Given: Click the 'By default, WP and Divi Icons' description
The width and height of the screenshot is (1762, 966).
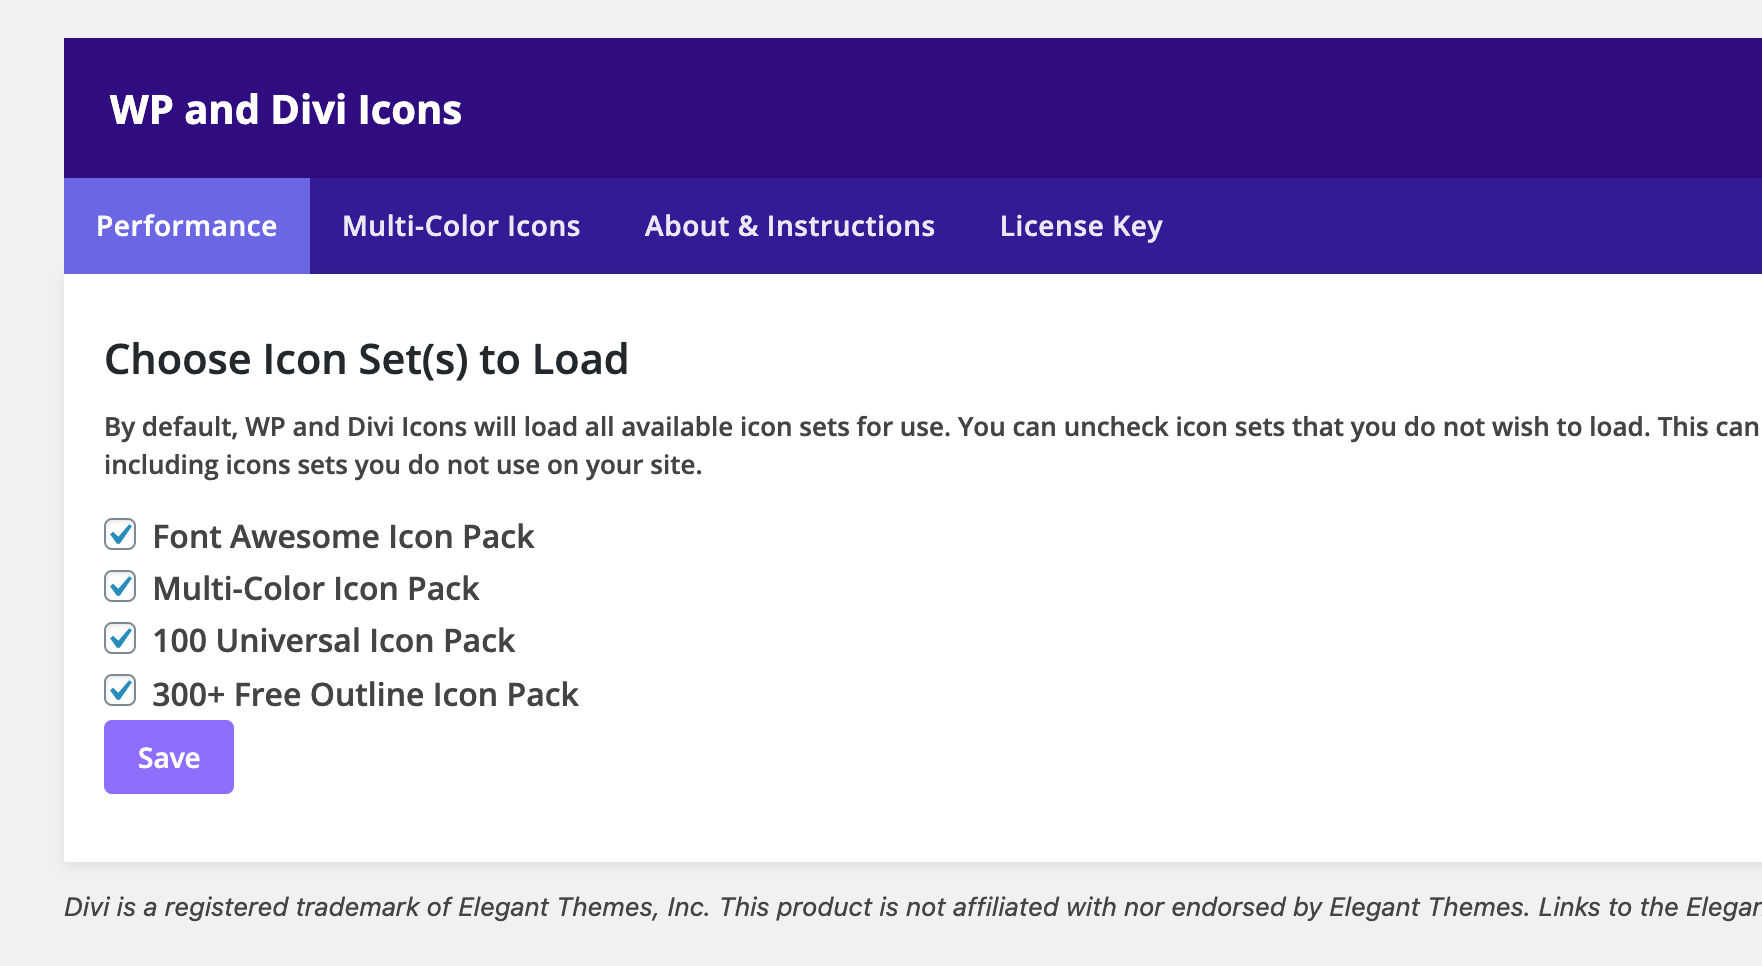Looking at the screenshot, I should (932, 446).
